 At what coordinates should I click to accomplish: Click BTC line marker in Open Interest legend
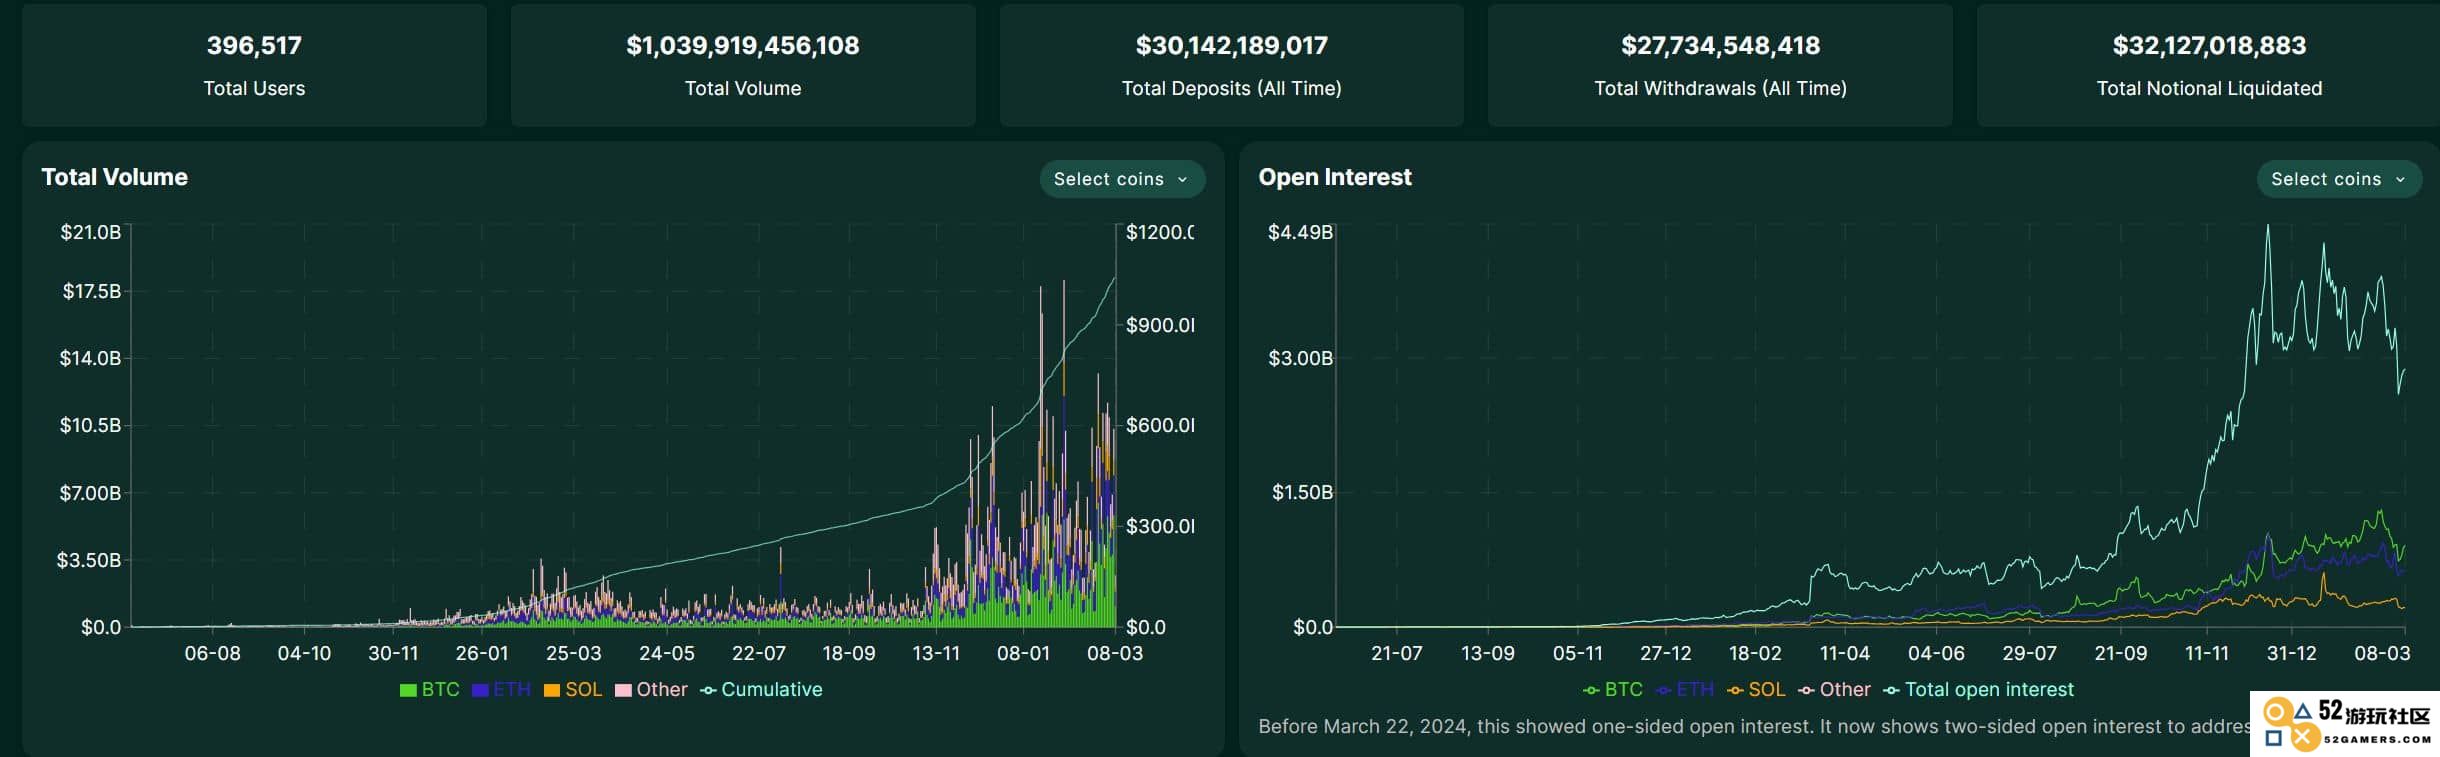click(x=1591, y=690)
